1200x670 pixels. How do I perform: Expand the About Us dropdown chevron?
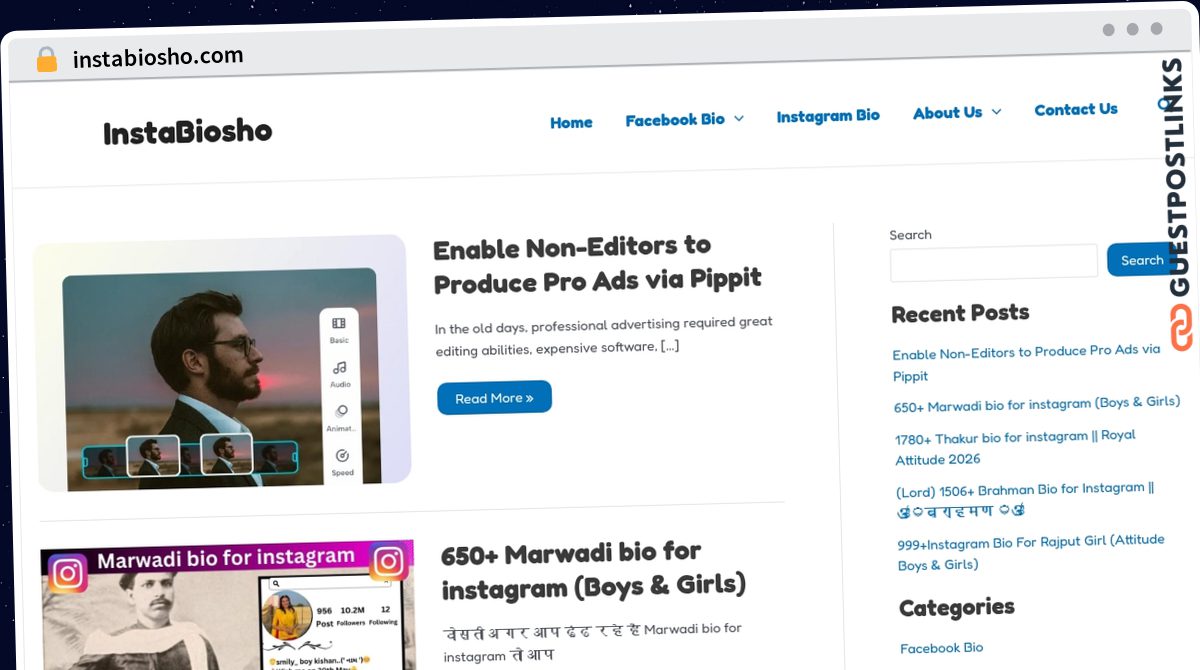[996, 112]
